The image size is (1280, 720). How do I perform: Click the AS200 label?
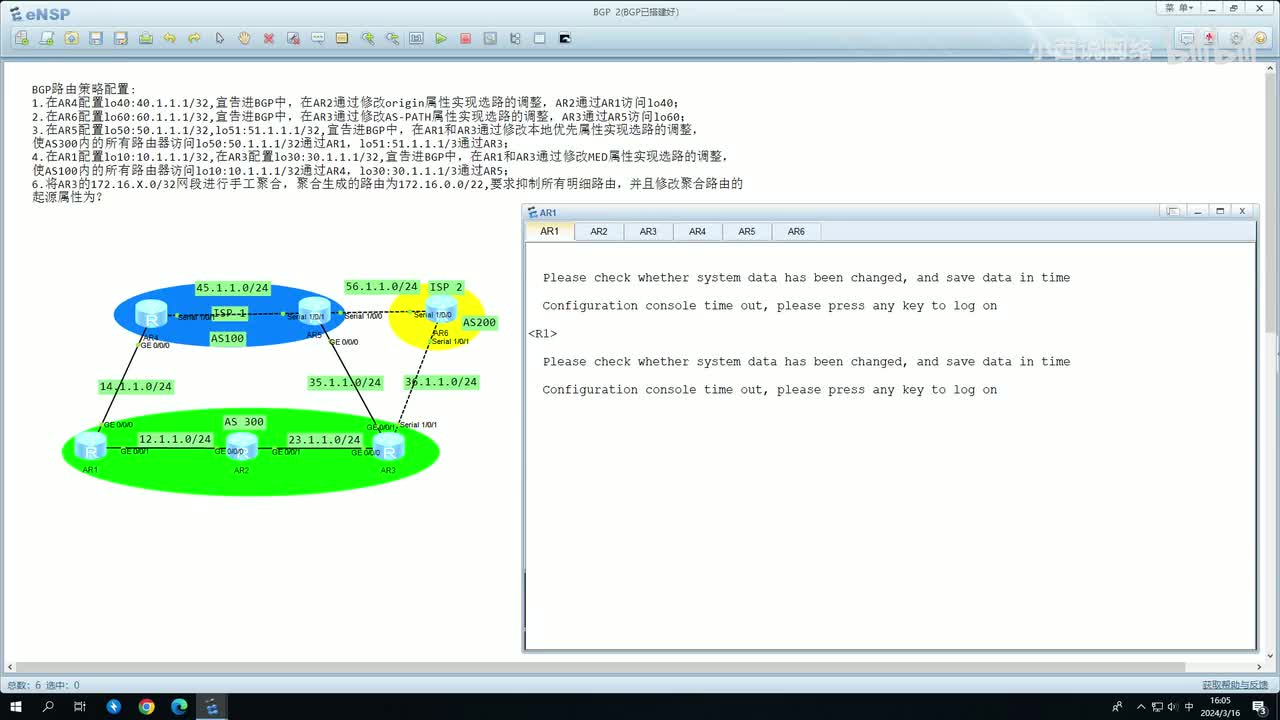click(x=480, y=323)
